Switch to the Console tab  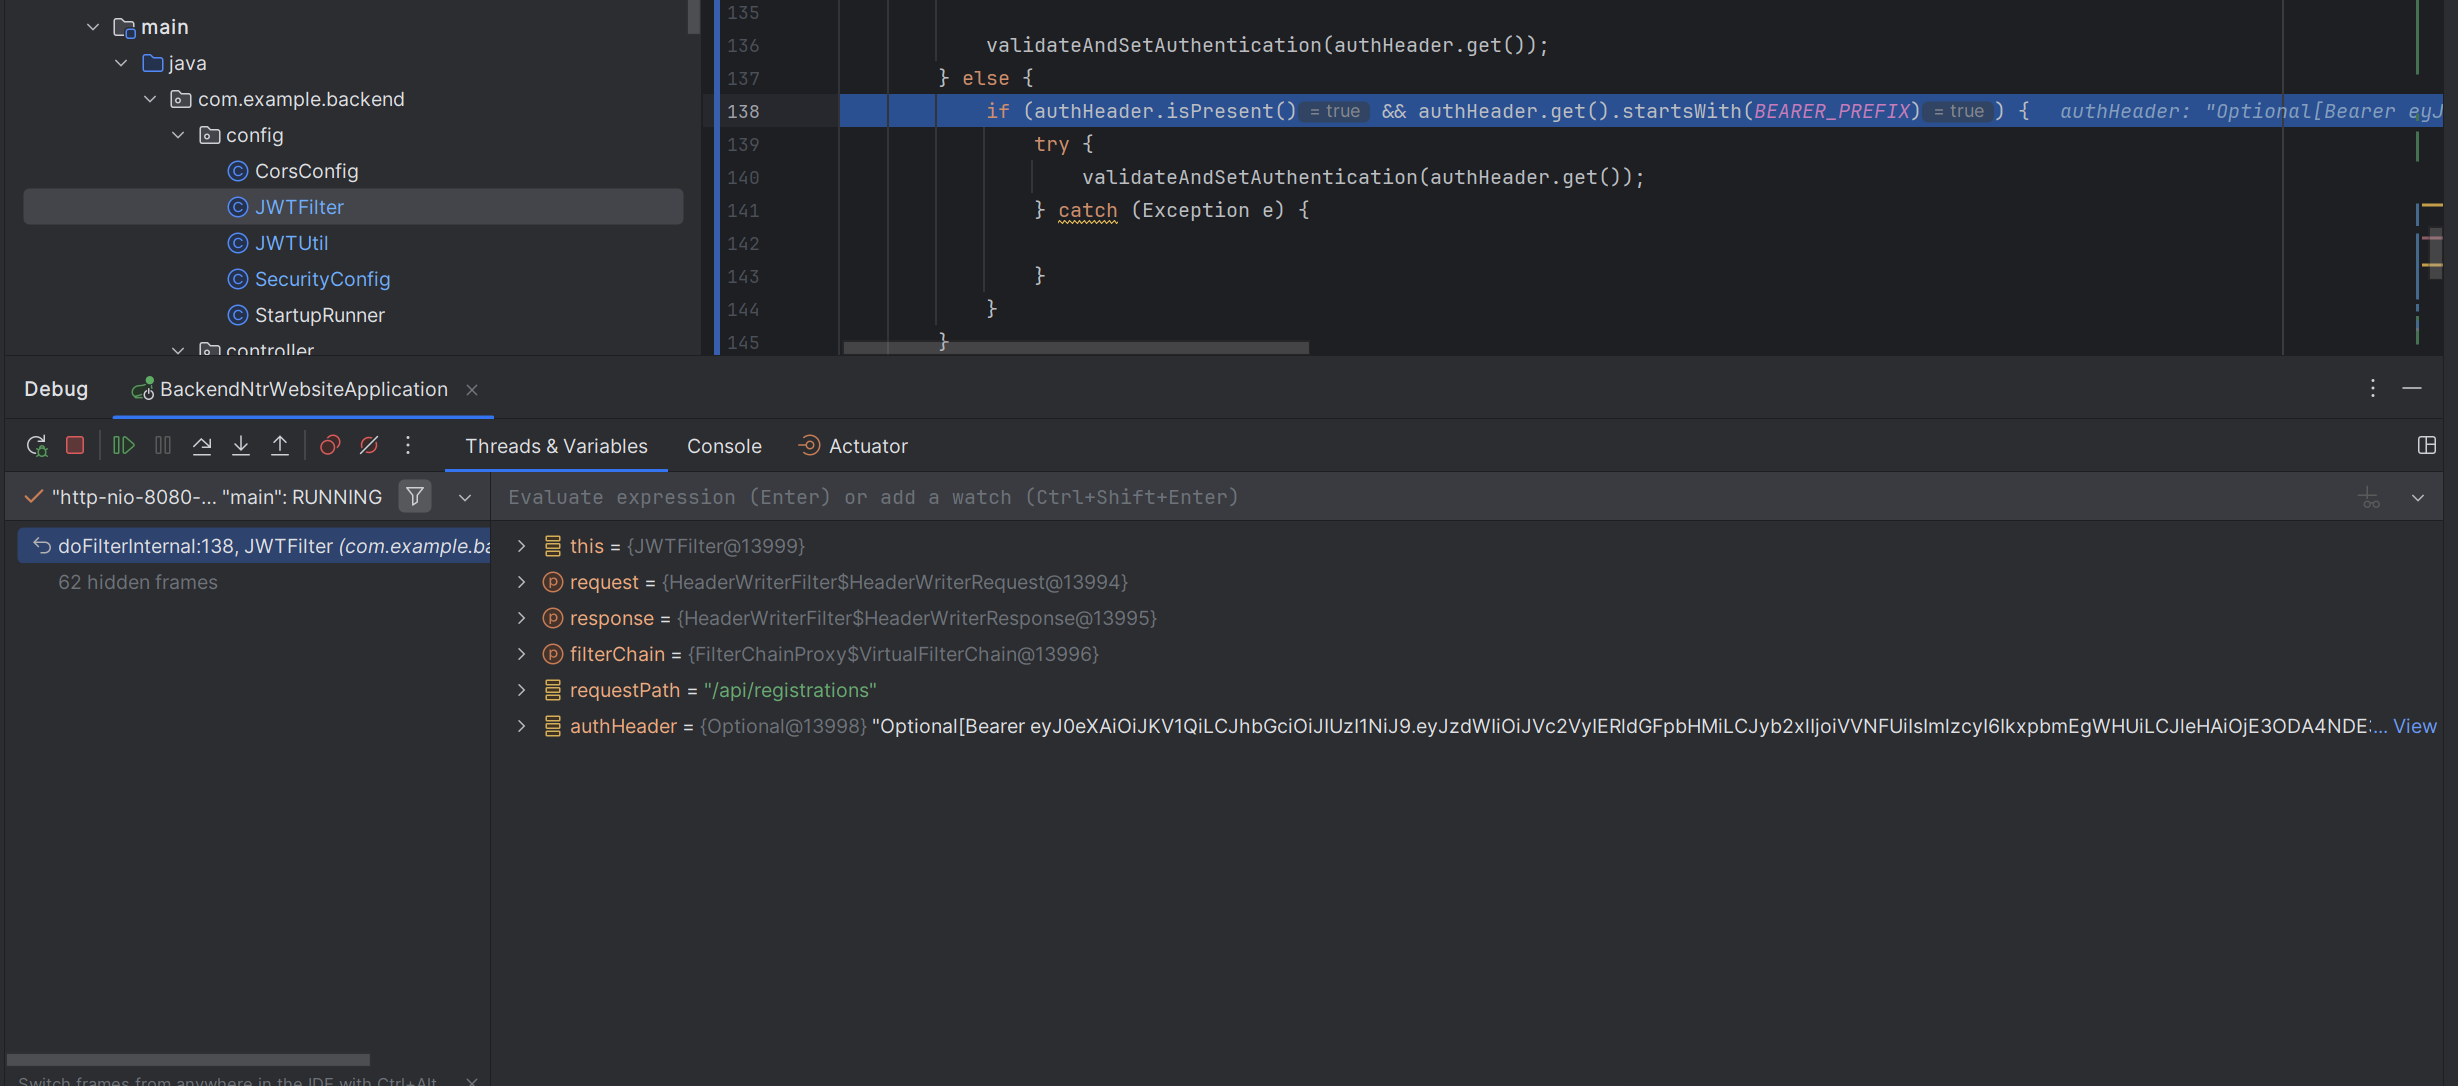[x=723, y=446]
